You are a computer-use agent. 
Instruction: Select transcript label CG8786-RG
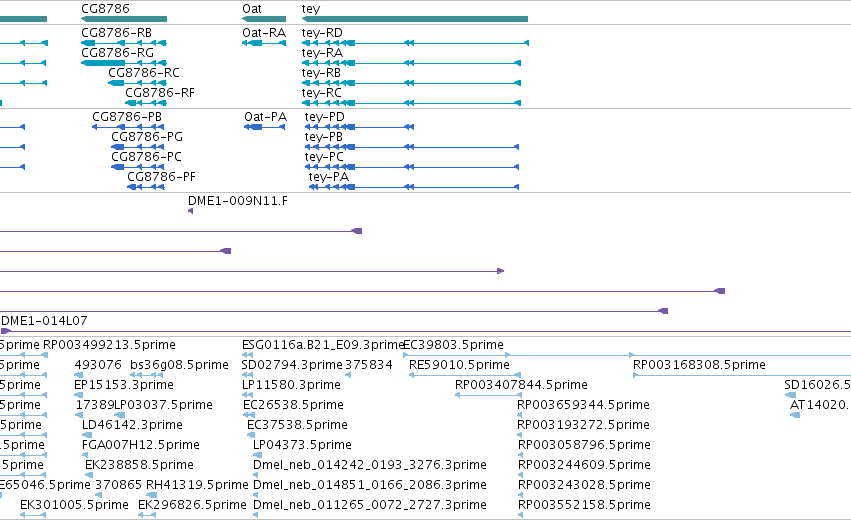[117, 53]
